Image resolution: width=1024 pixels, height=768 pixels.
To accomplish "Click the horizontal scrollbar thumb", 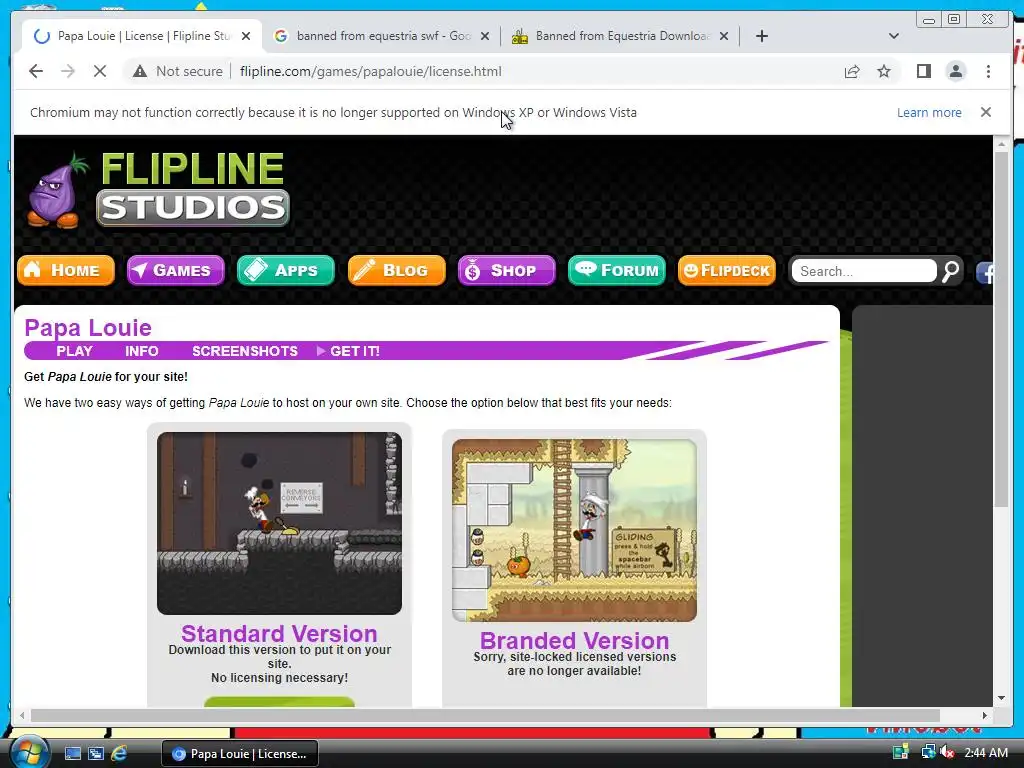I will pyautogui.click(x=485, y=715).
